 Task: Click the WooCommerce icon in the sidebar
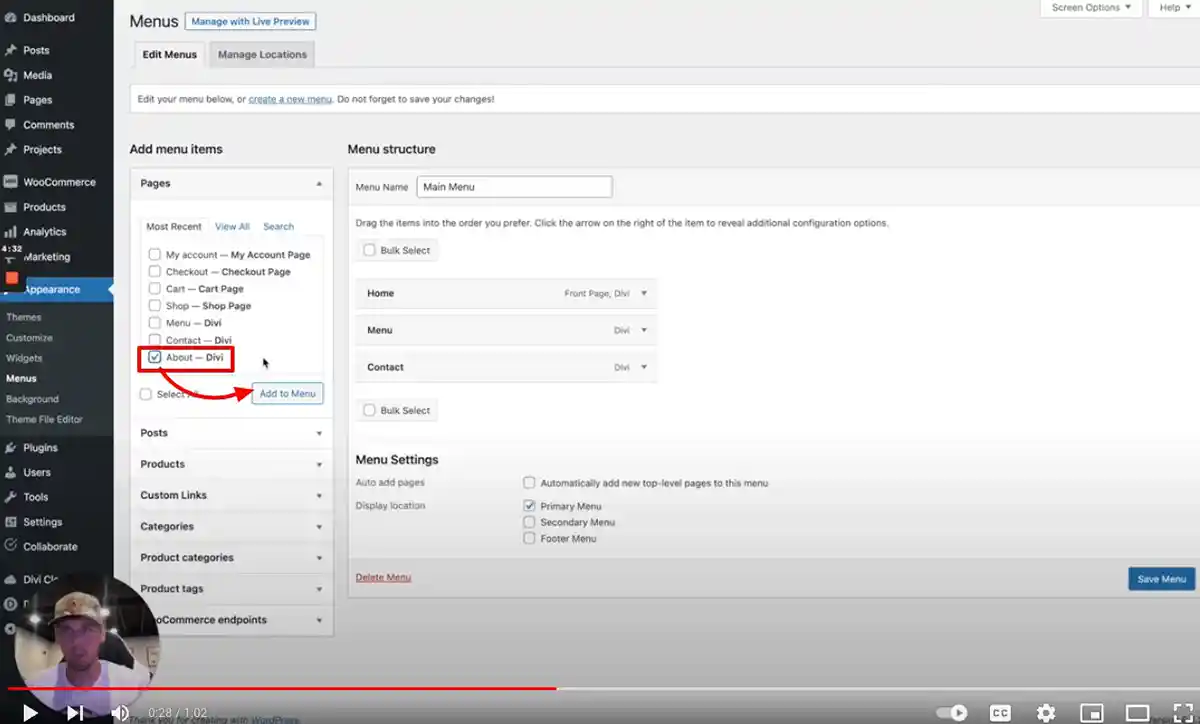pos(10,182)
